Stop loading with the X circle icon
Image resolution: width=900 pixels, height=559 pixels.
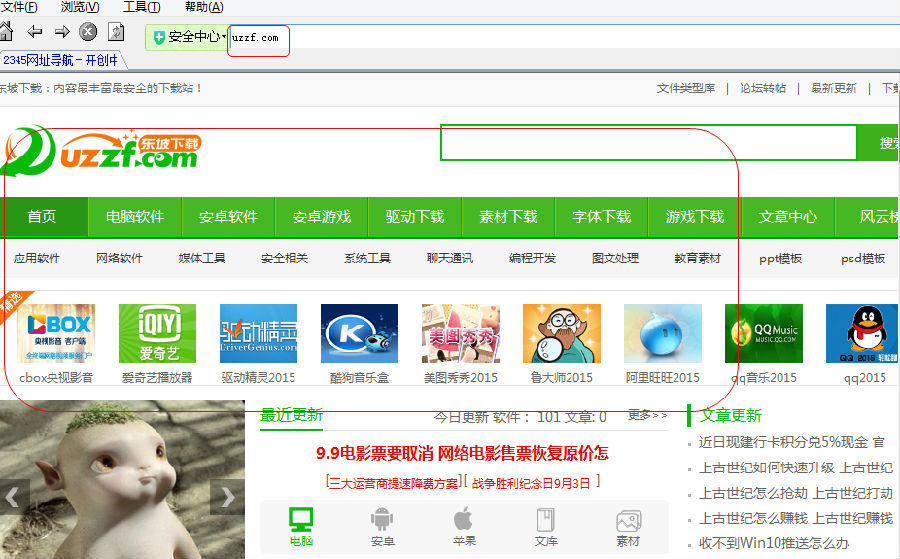(88, 32)
